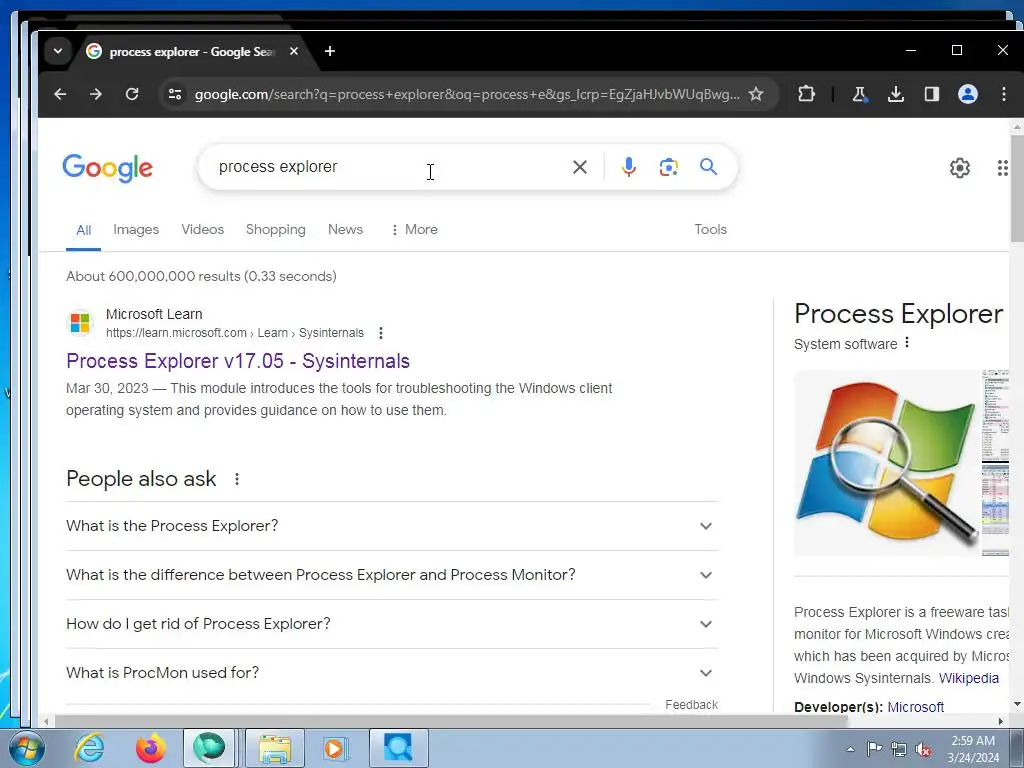The height and width of the screenshot is (768, 1024).
Task: Open the Microsoft developer link
Action: (916, 707)
